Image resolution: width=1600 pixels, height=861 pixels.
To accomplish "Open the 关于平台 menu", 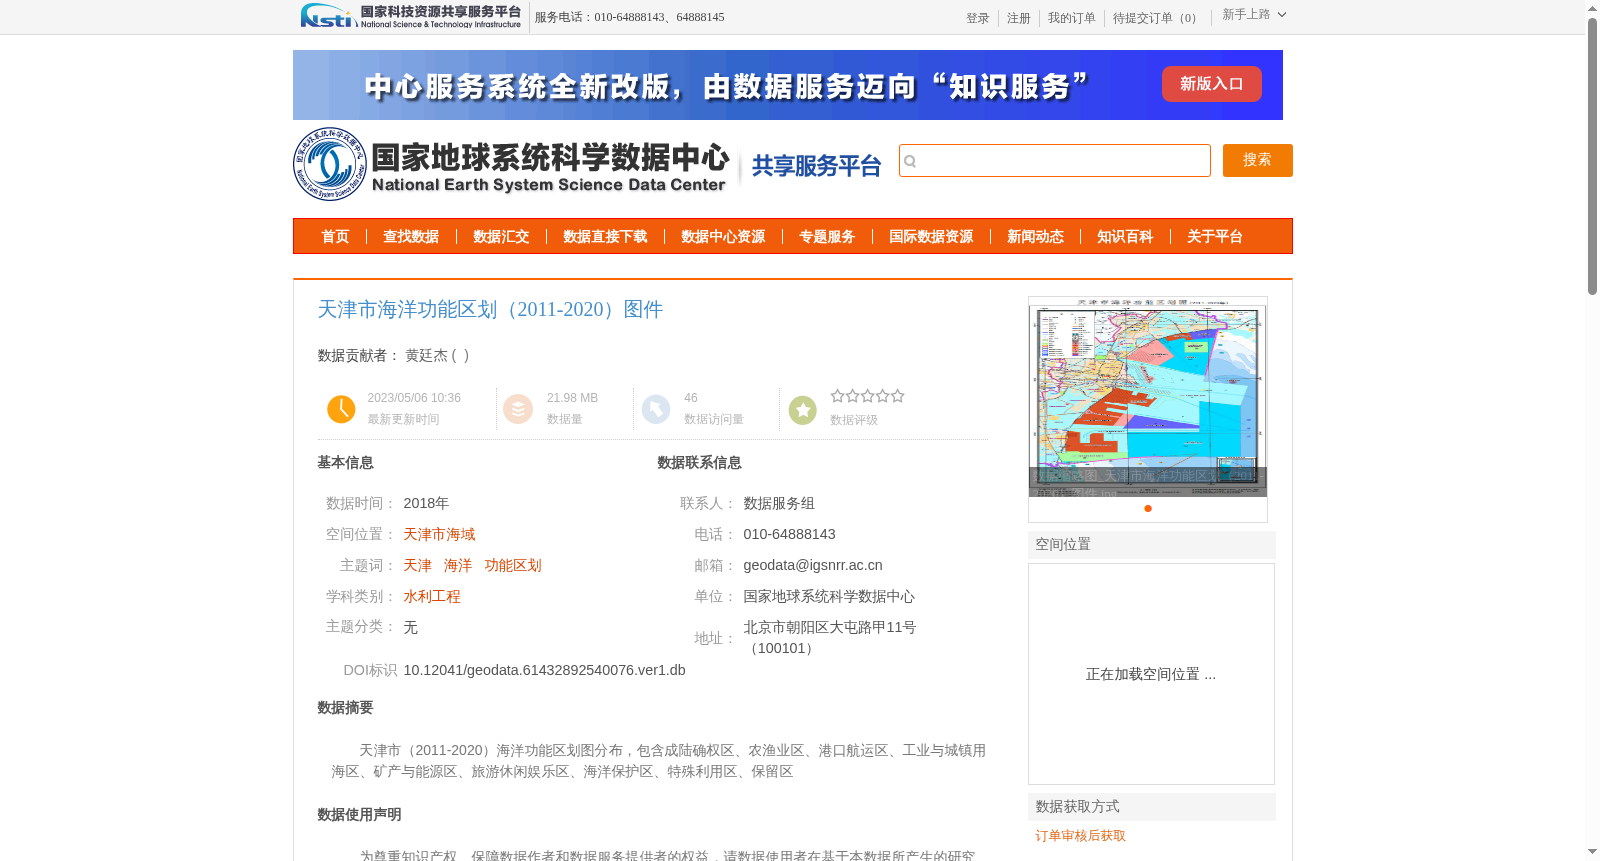I will pos(1215,237).
